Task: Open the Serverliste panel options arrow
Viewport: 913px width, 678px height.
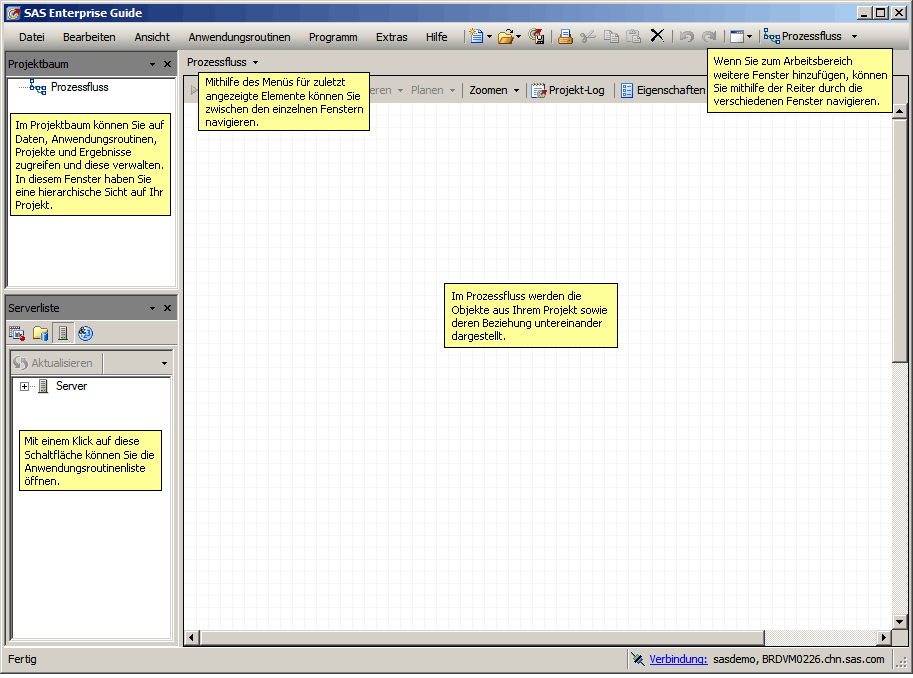Action: point(153,308)
